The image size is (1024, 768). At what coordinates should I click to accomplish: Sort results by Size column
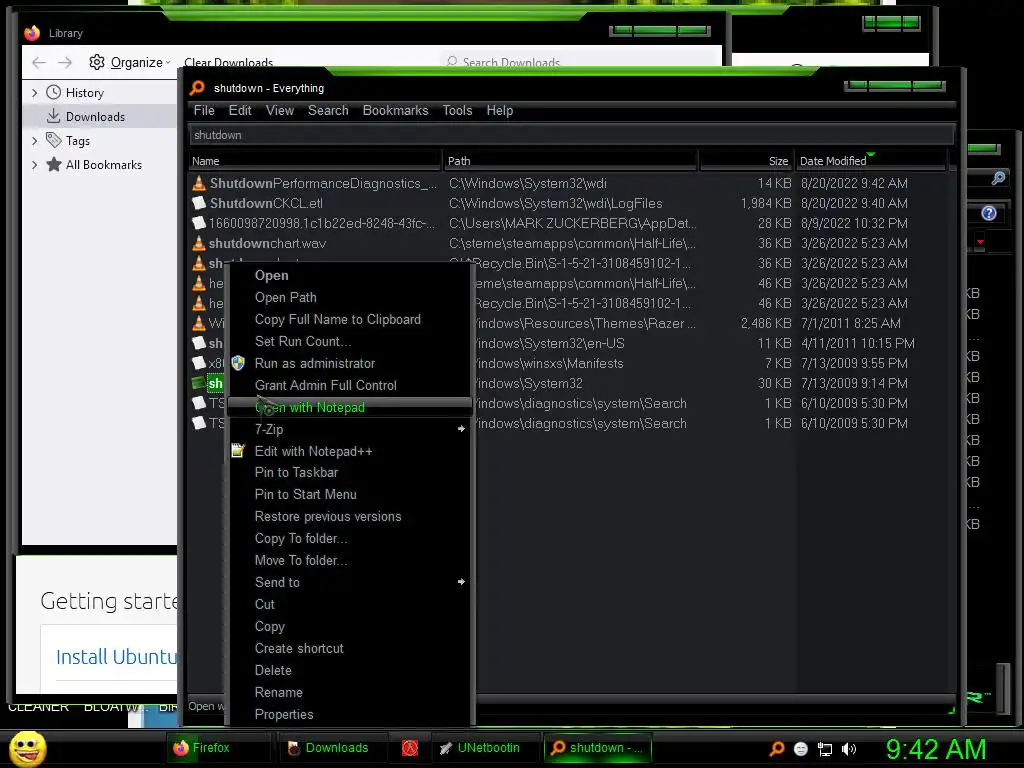(746, 161)
